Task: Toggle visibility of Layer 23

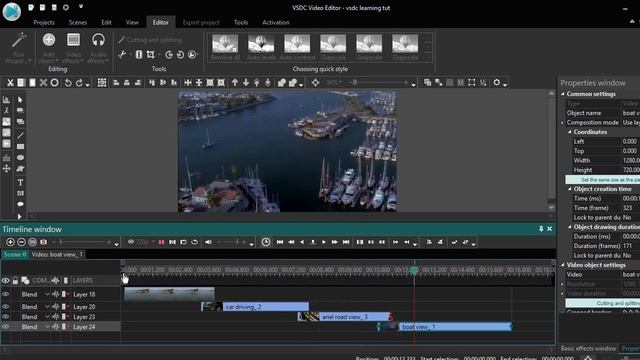Action: (x=5, y=317)
